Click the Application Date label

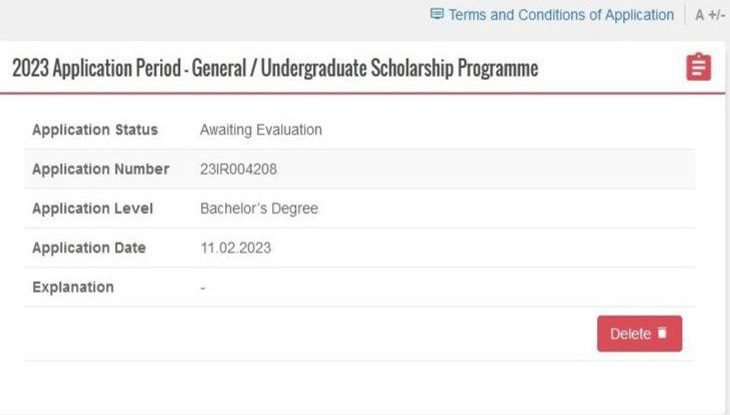coord(89,248)
